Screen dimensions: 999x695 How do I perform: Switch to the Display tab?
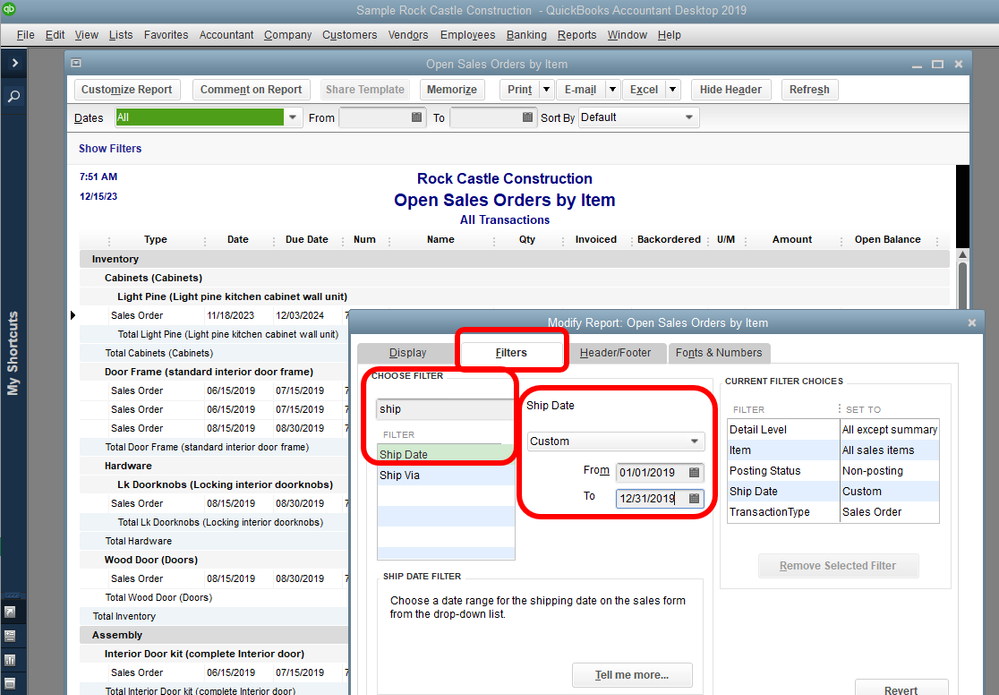coord(408,353)
